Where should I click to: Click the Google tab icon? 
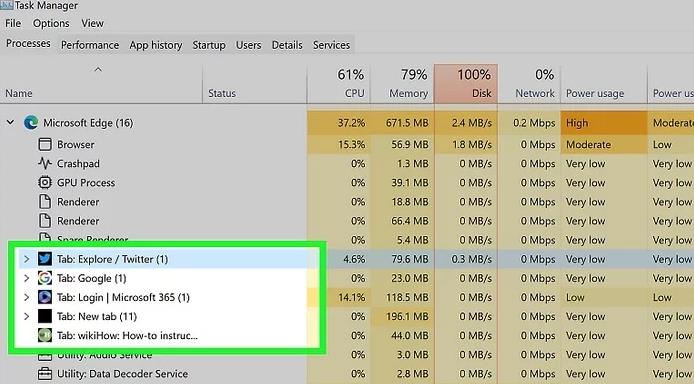[45, 278]
